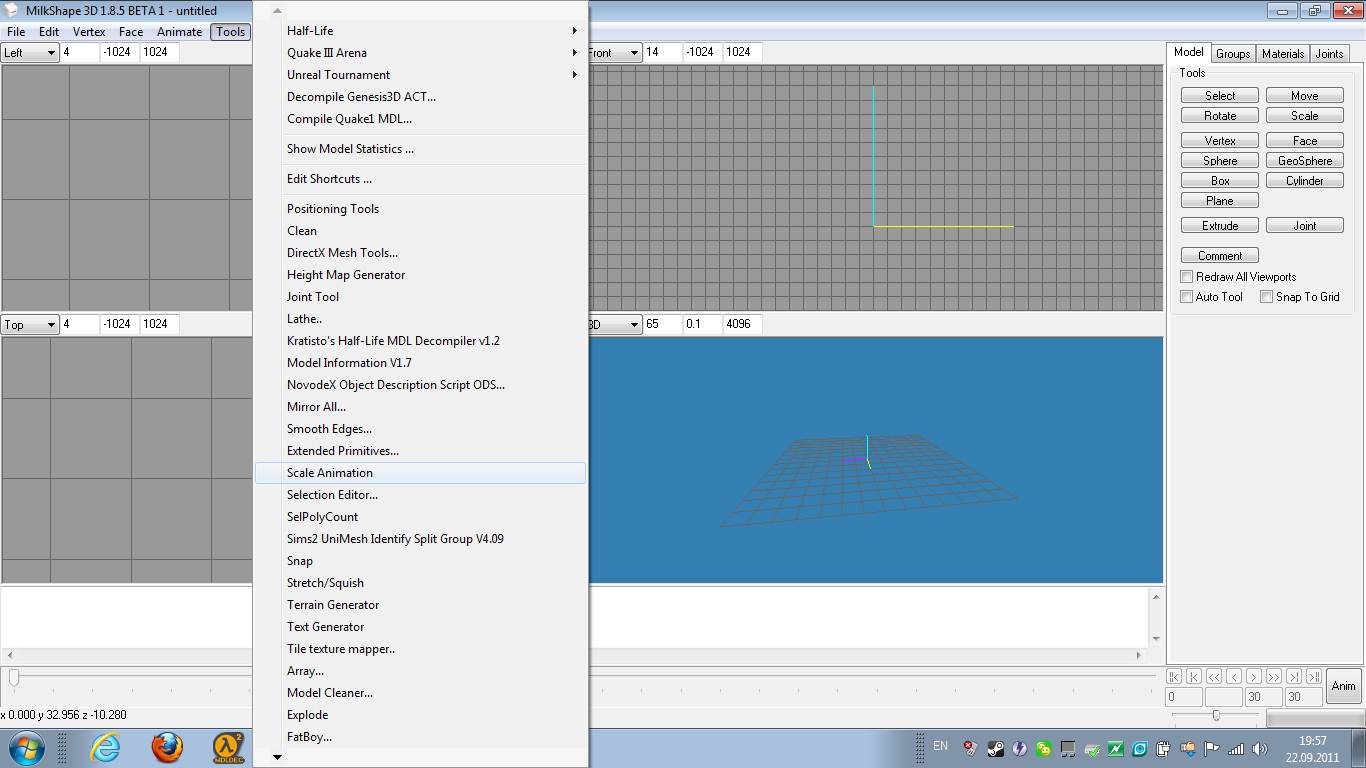Toggle the Auto Tool checkbox
Screen dimensions: 1366x768
pyautogui.click(x=1187, y=297)
